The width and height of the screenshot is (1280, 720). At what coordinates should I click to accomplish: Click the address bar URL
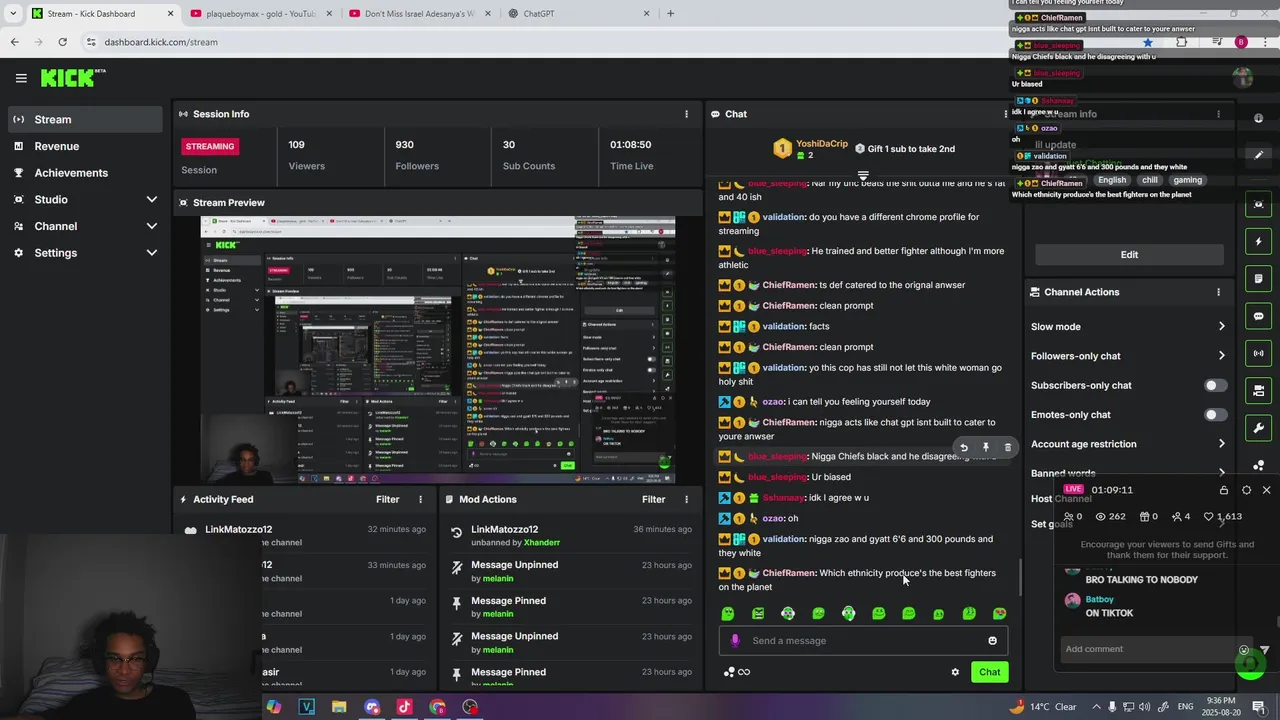point(161,42)
